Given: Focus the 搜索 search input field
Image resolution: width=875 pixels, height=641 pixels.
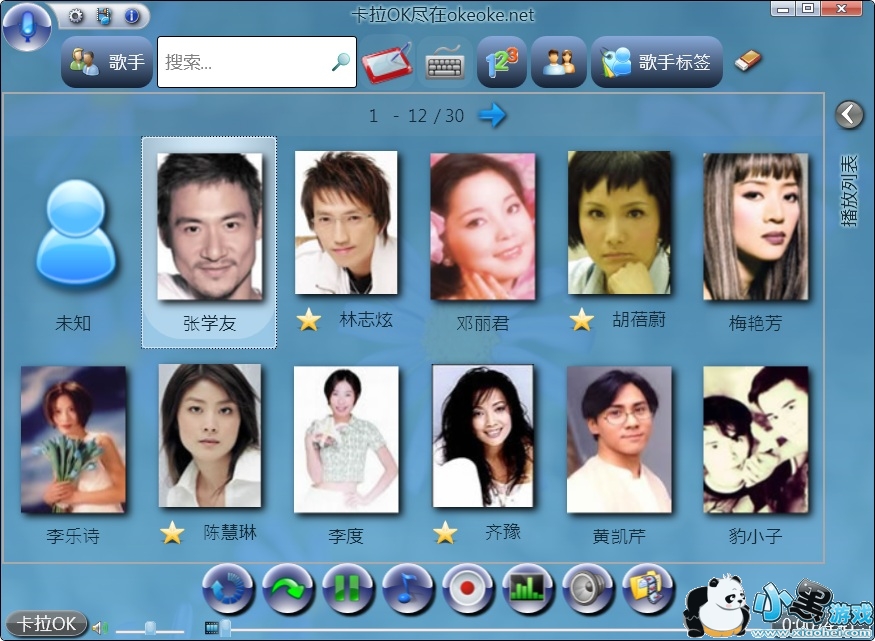Looking at the screenshot, I should [x=257, y=62].
